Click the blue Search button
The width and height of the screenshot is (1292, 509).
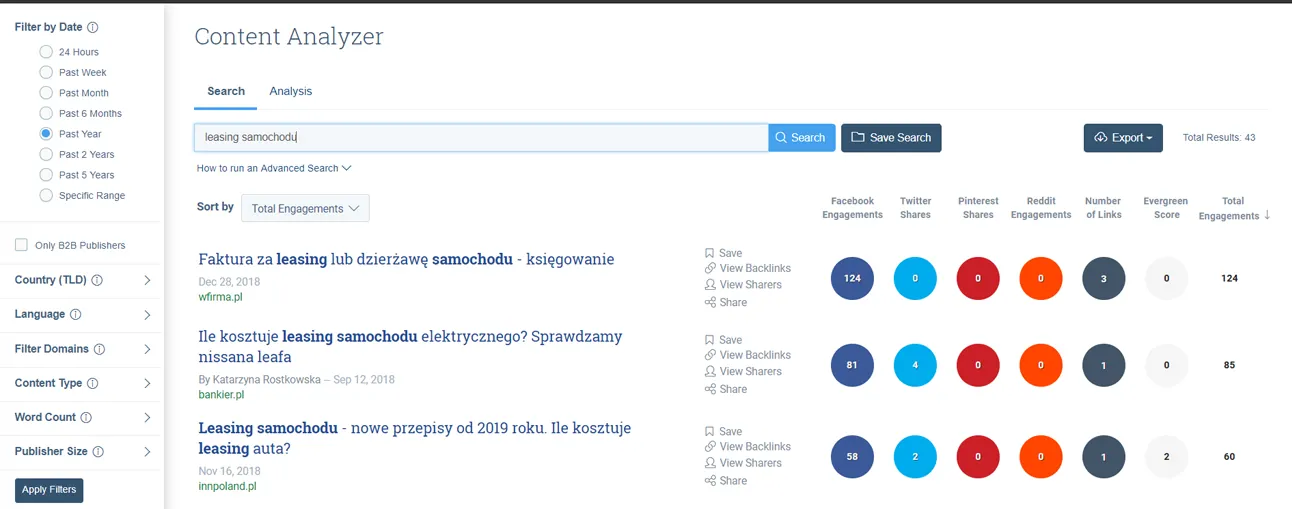coord(802,138)
